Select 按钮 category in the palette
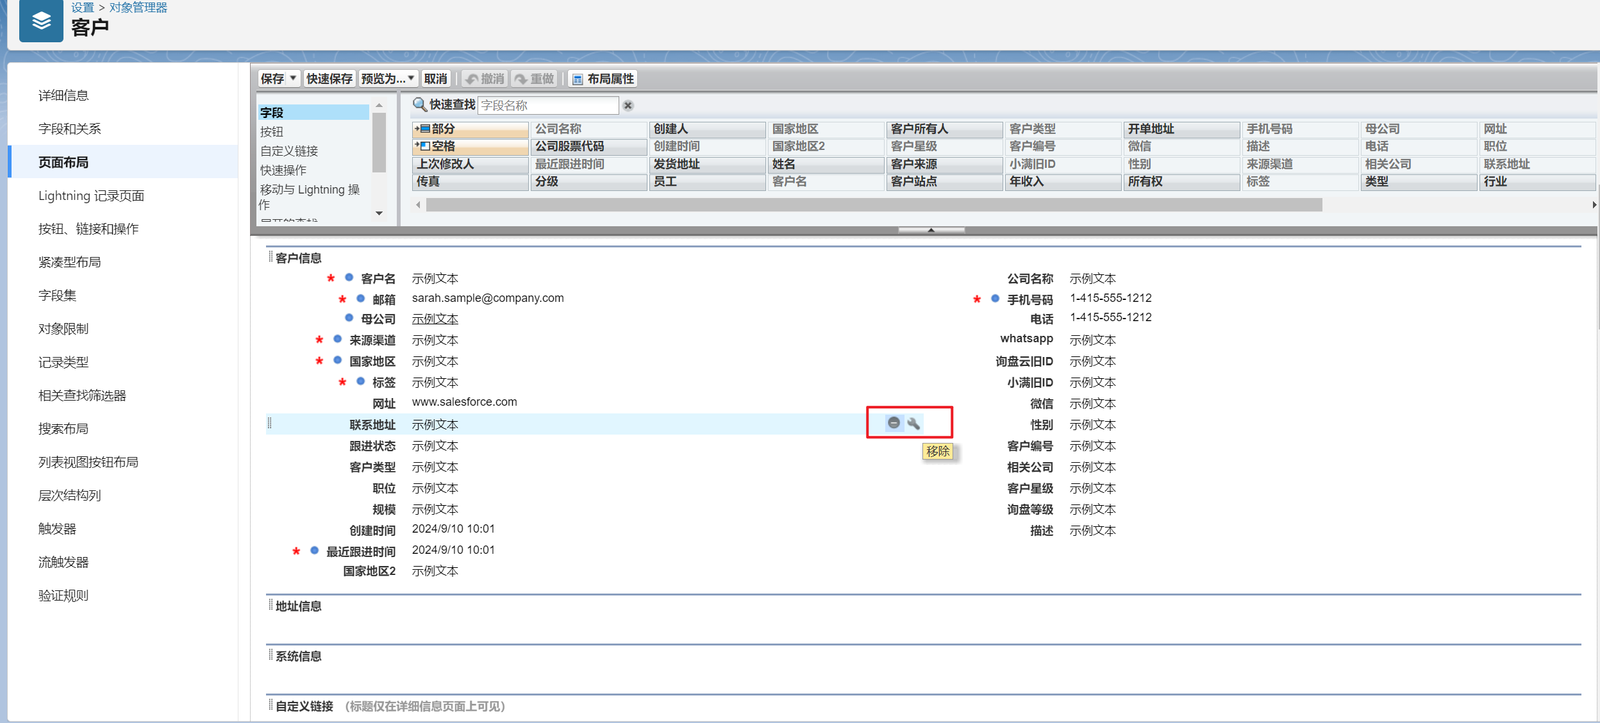The image size is (1600, 723). pos(272,132)
